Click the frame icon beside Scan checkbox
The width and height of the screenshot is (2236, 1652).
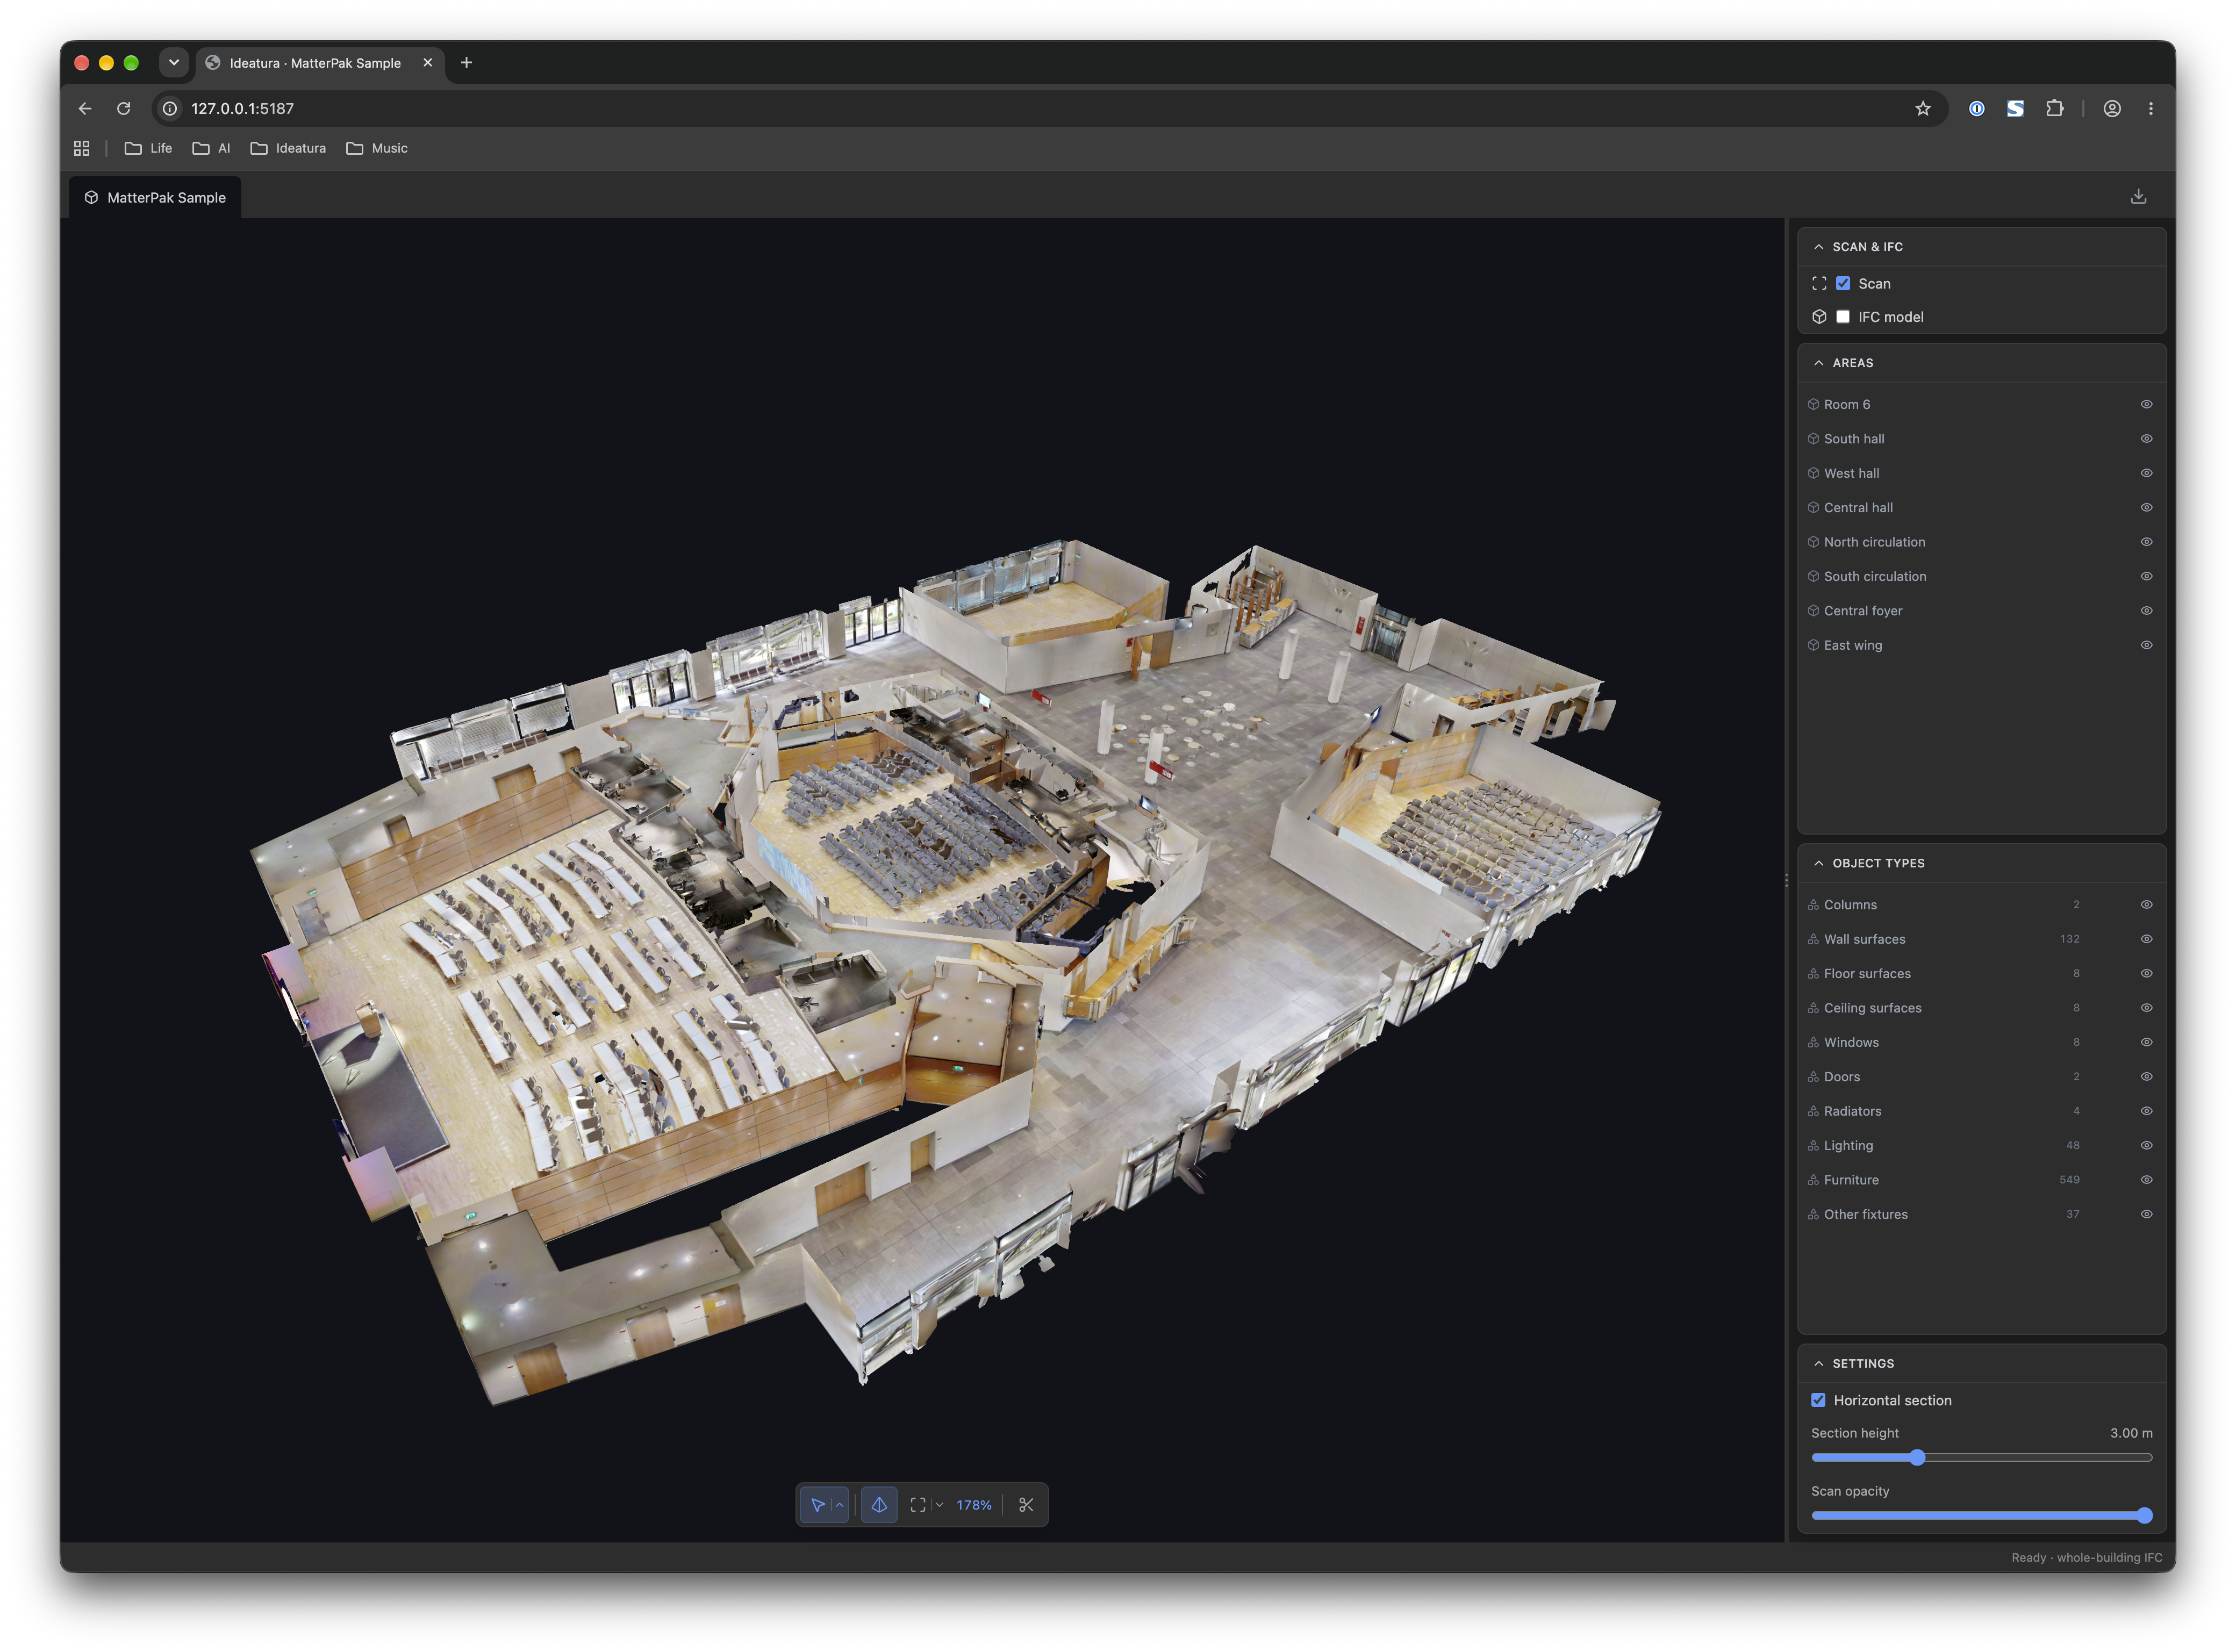[x=1819, y=284]
